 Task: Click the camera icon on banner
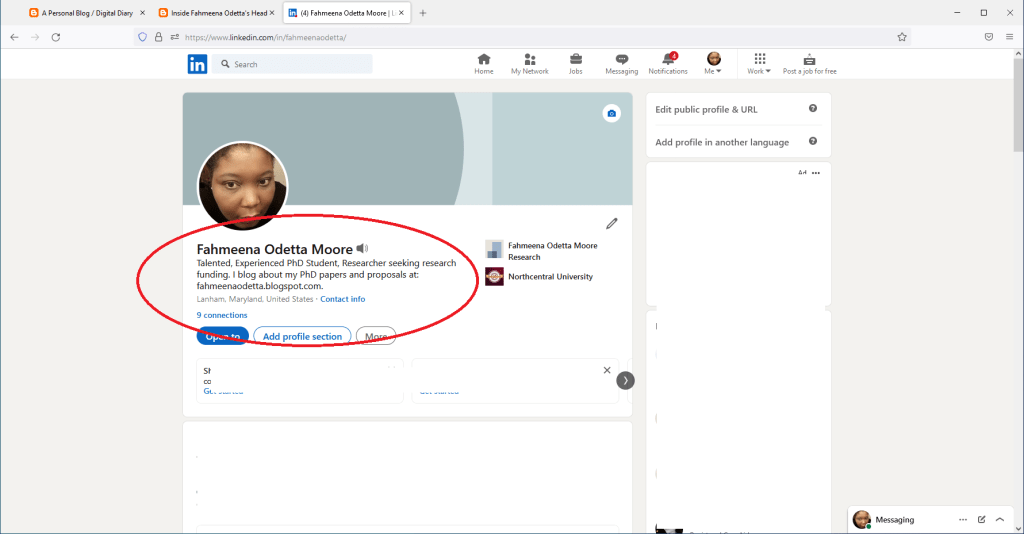coord(611,114)
